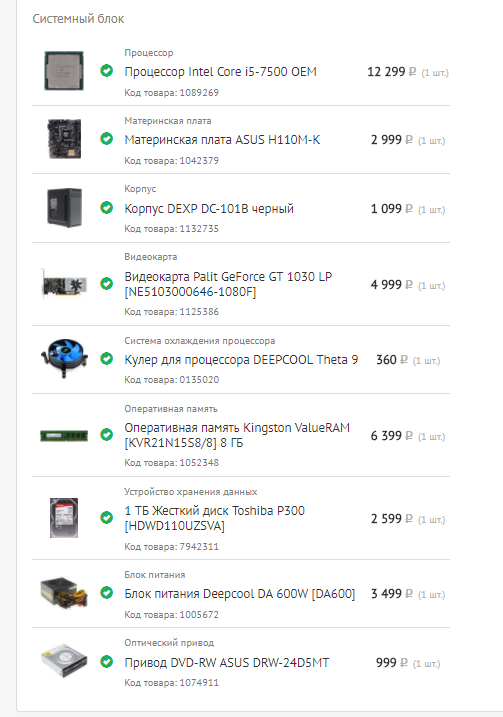Click green checkmark next to the power supply
The height and width of the screenshot is (717, 503).
[x=107, y=593]
